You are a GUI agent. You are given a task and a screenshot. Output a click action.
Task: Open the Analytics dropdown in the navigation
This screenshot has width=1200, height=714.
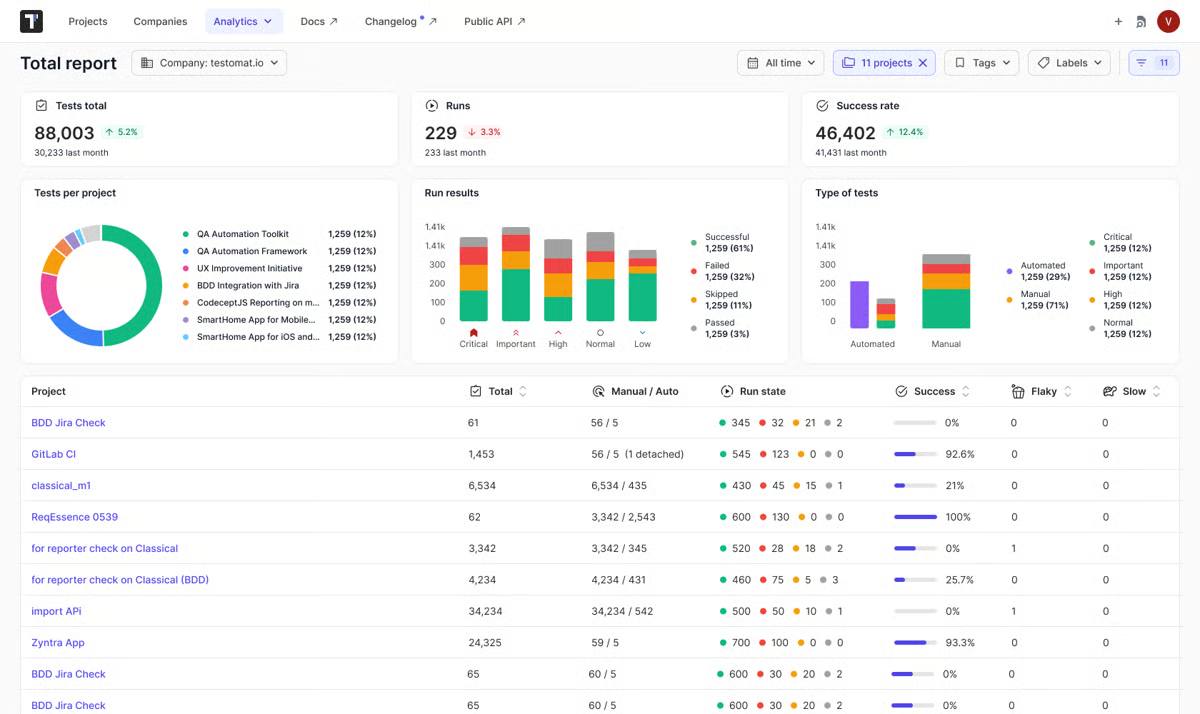coord(241,20)
